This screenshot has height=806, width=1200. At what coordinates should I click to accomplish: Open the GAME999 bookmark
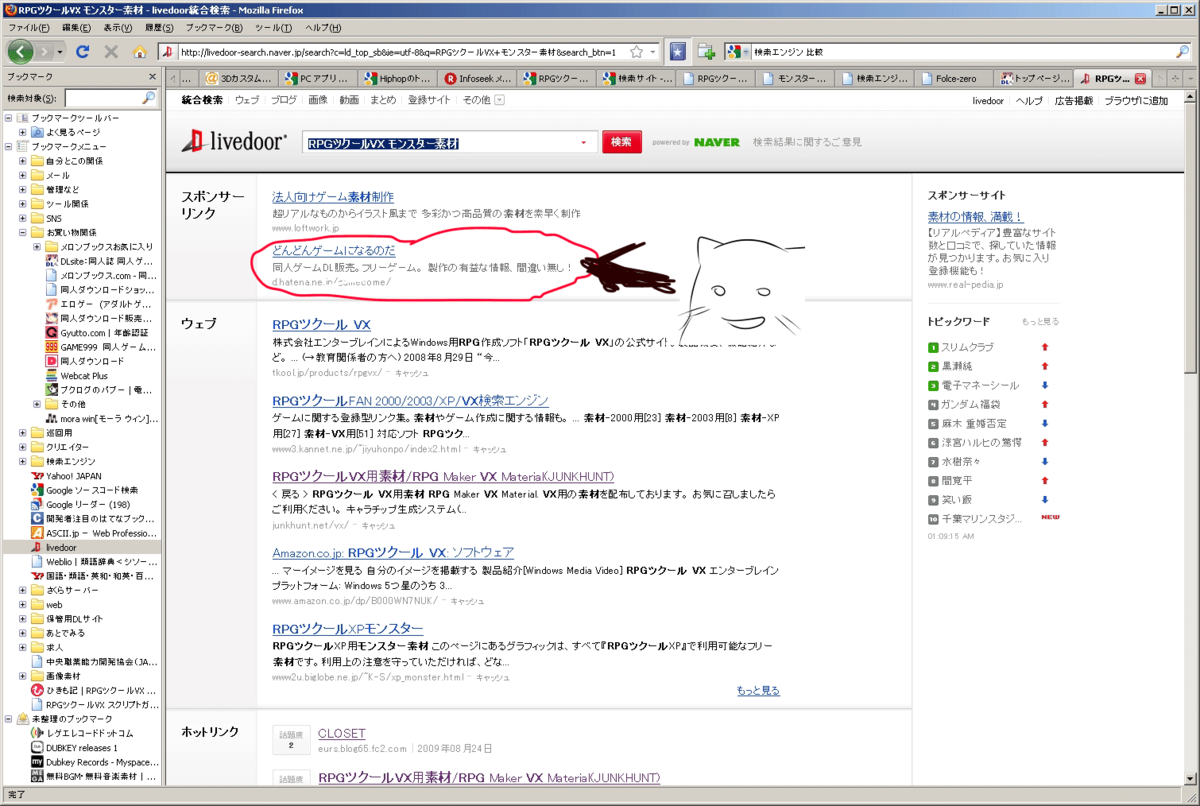click(100, 347)
